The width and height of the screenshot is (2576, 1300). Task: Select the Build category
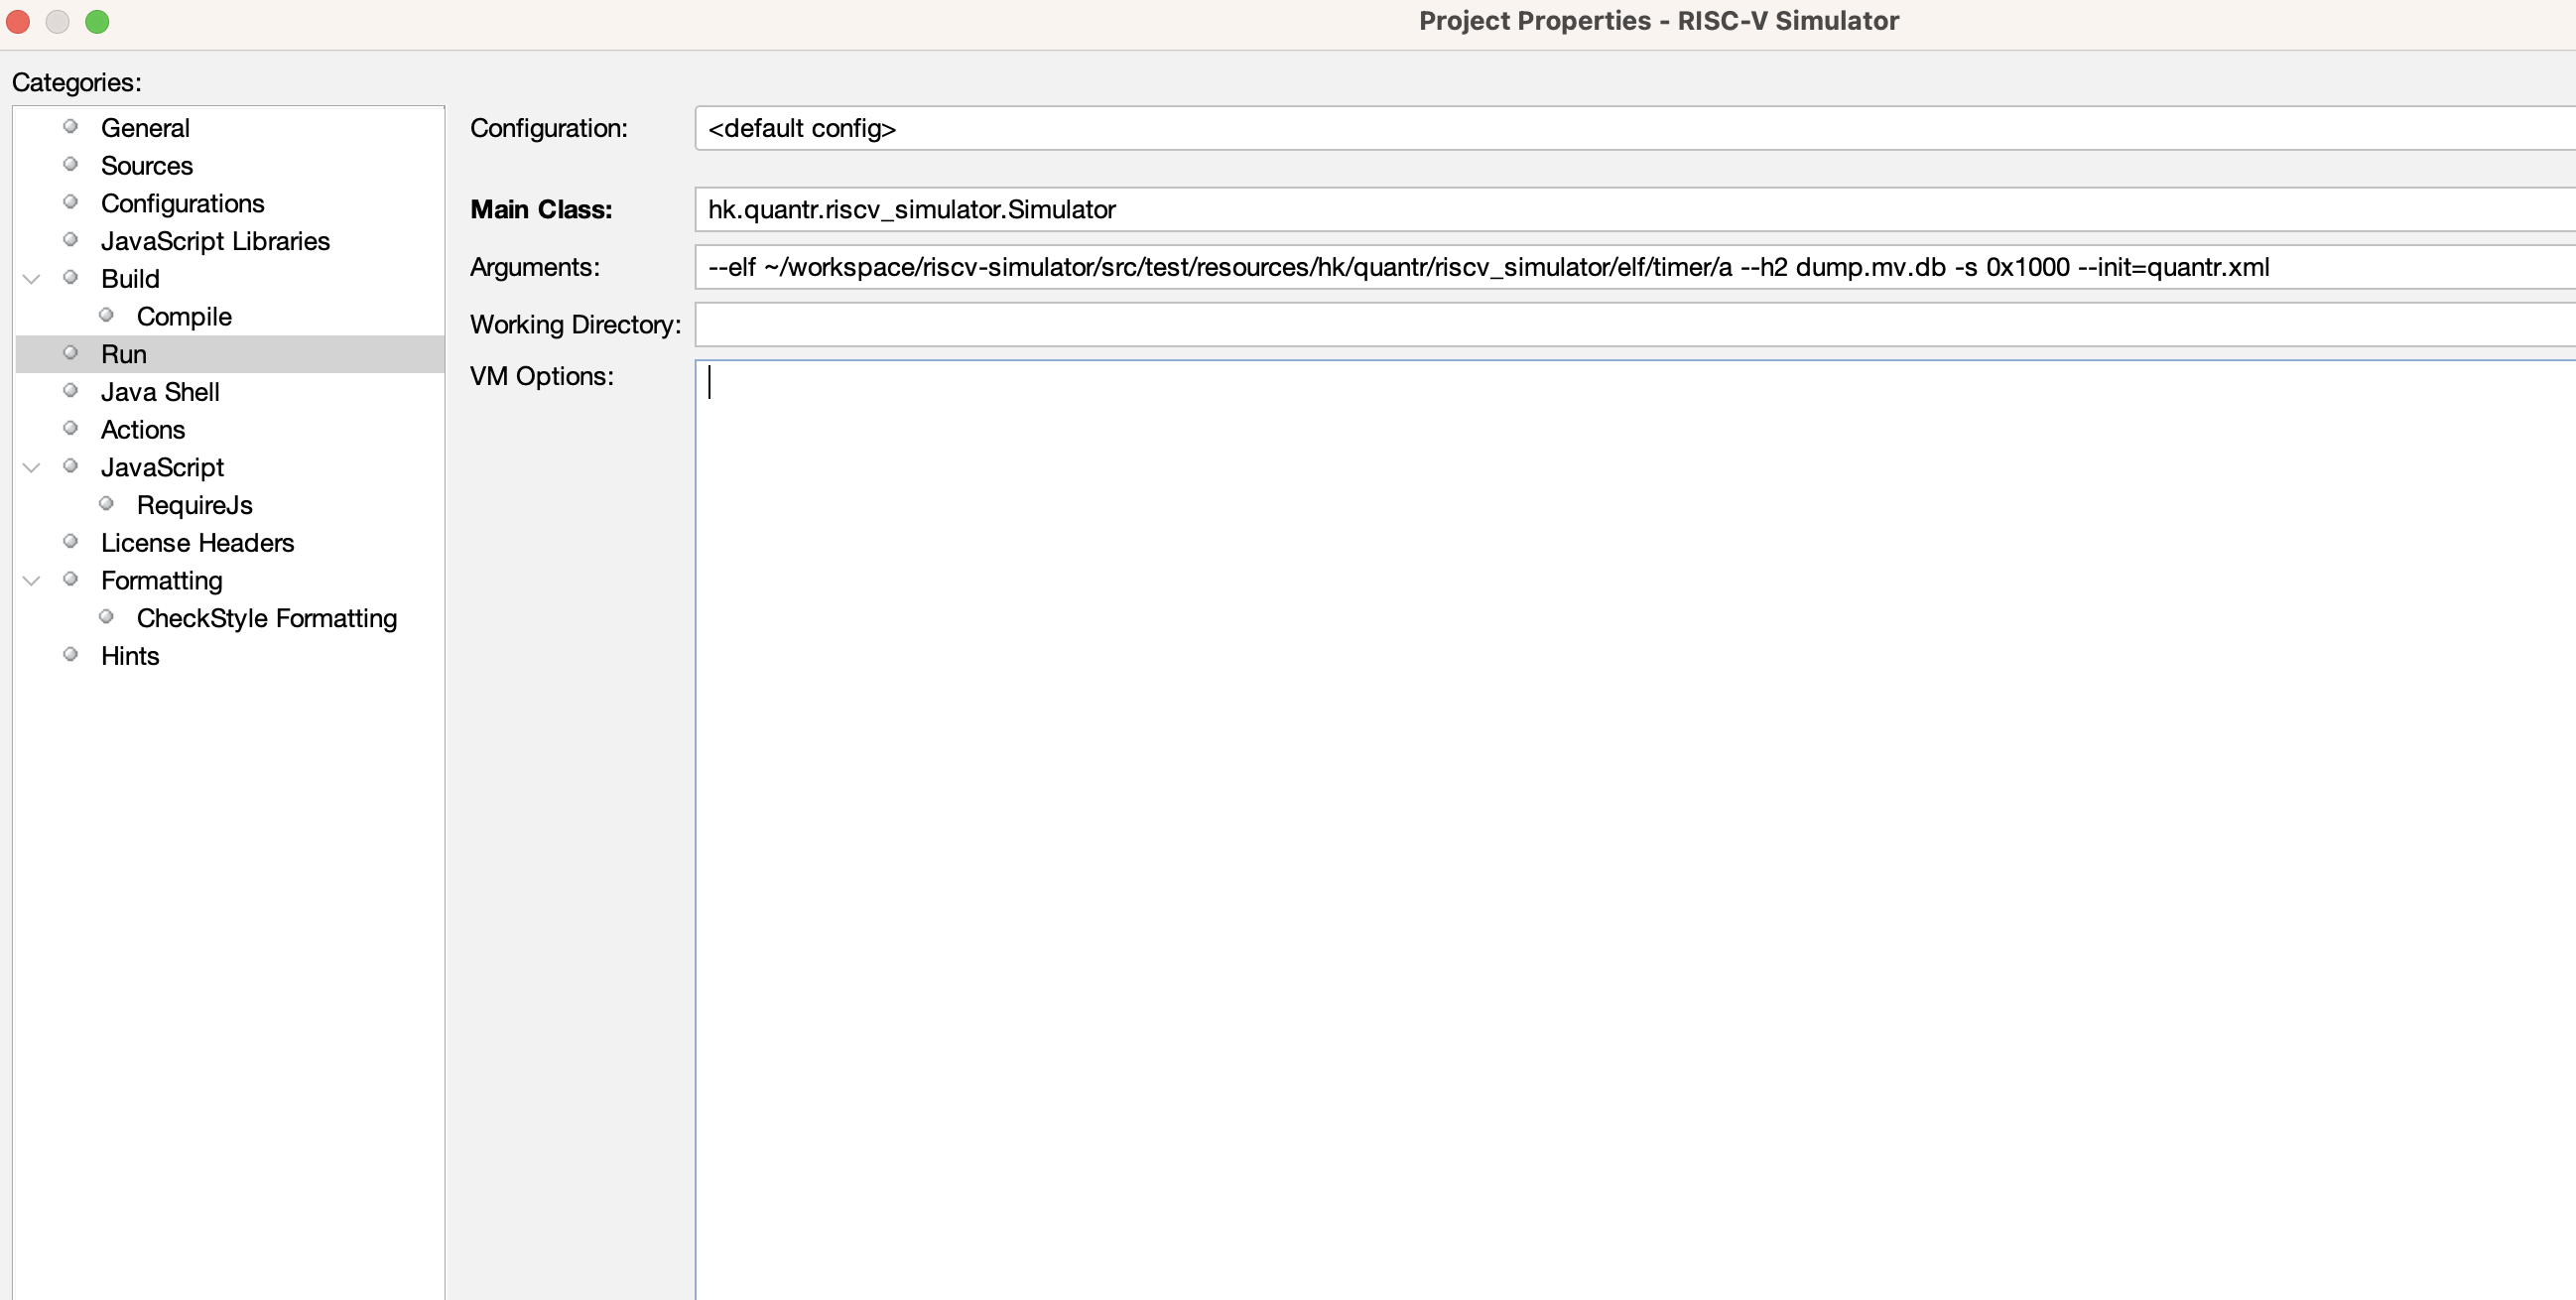click(x=130, y=279)
